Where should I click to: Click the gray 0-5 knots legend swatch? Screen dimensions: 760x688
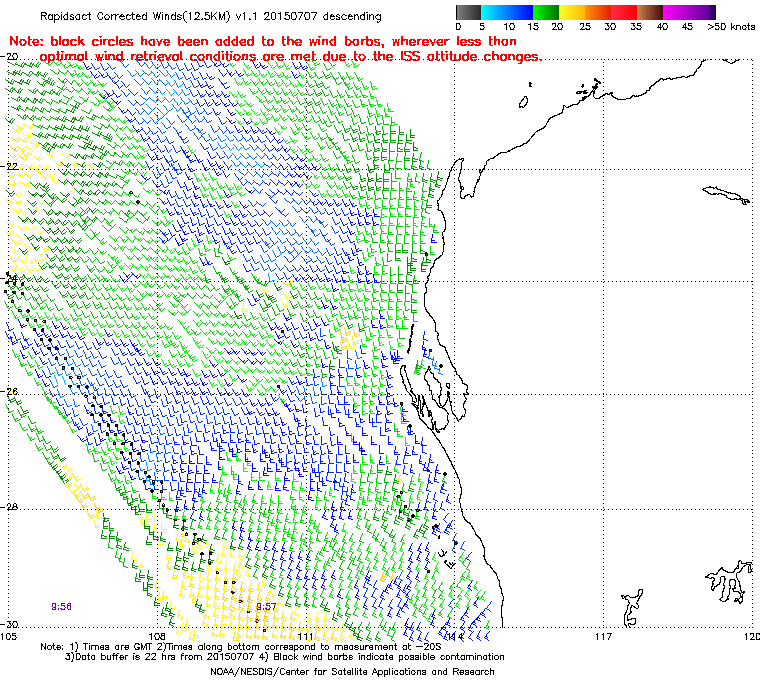468,12
